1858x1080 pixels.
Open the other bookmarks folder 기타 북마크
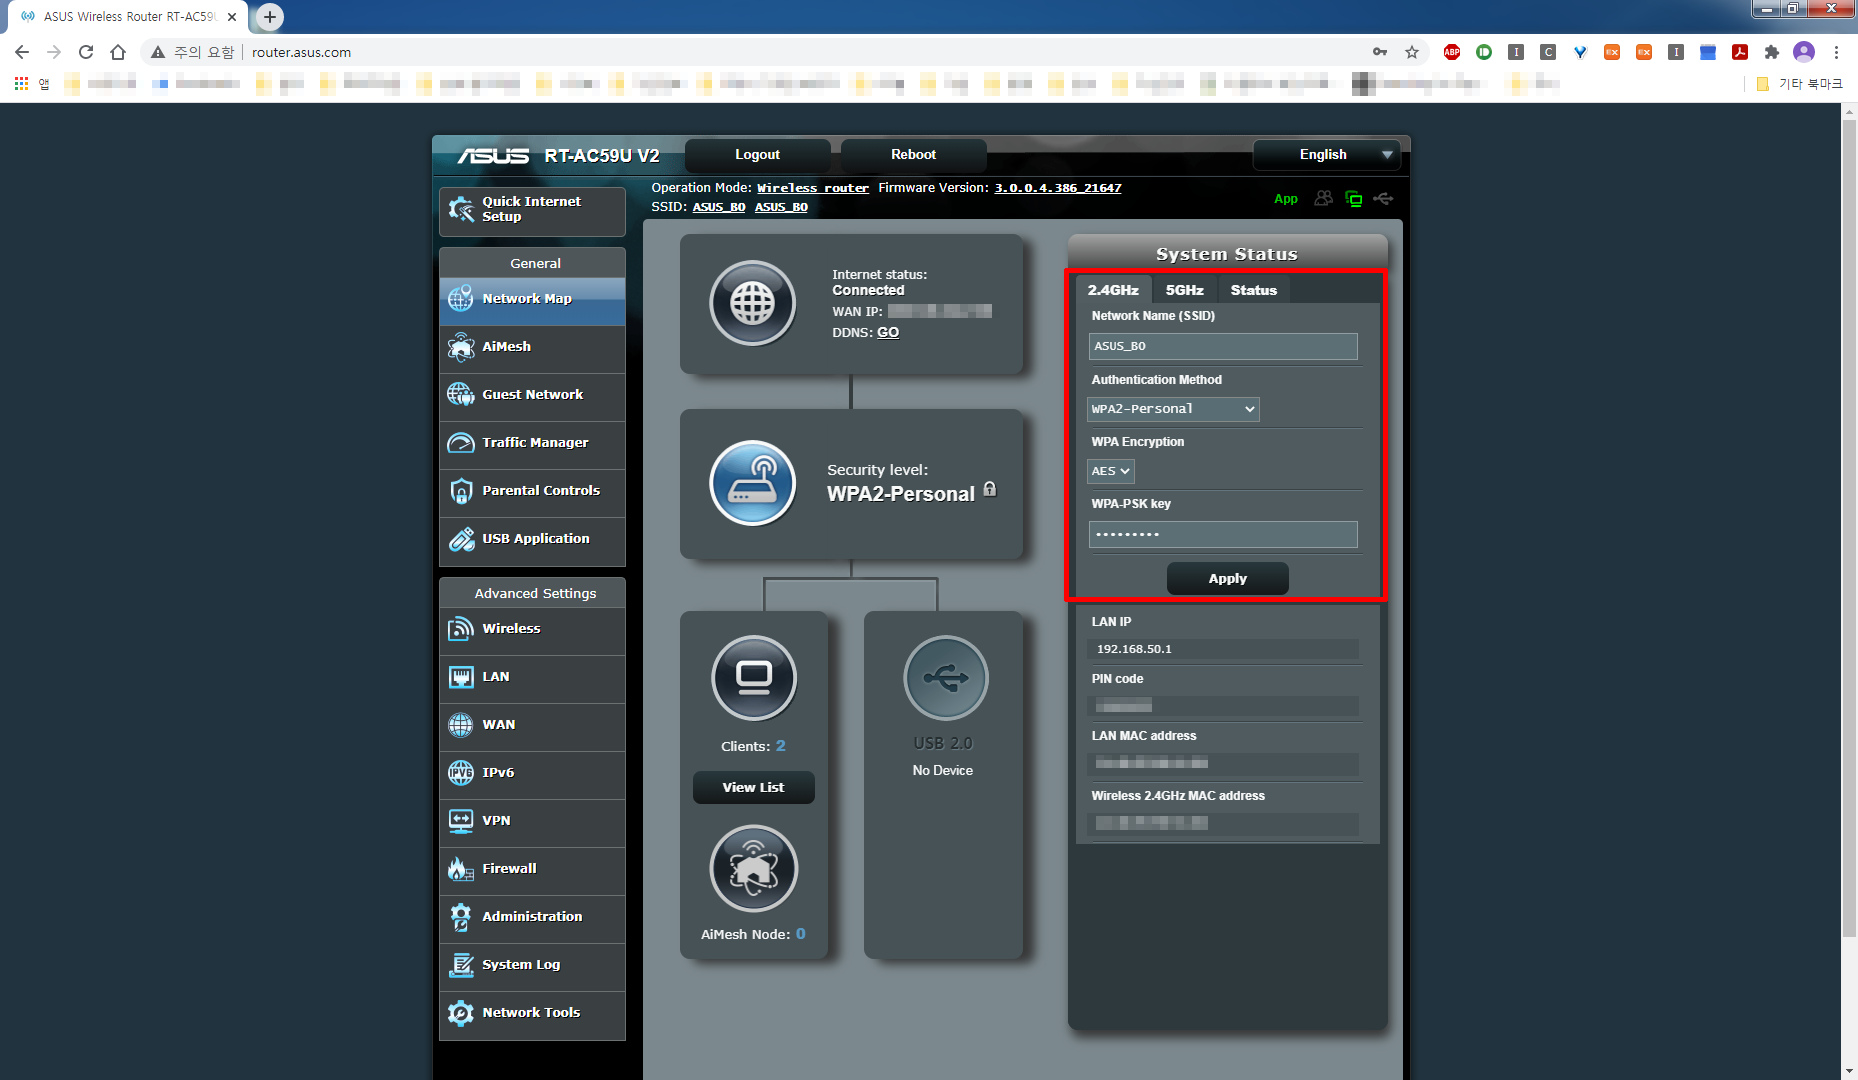[x=1799, y=84]
